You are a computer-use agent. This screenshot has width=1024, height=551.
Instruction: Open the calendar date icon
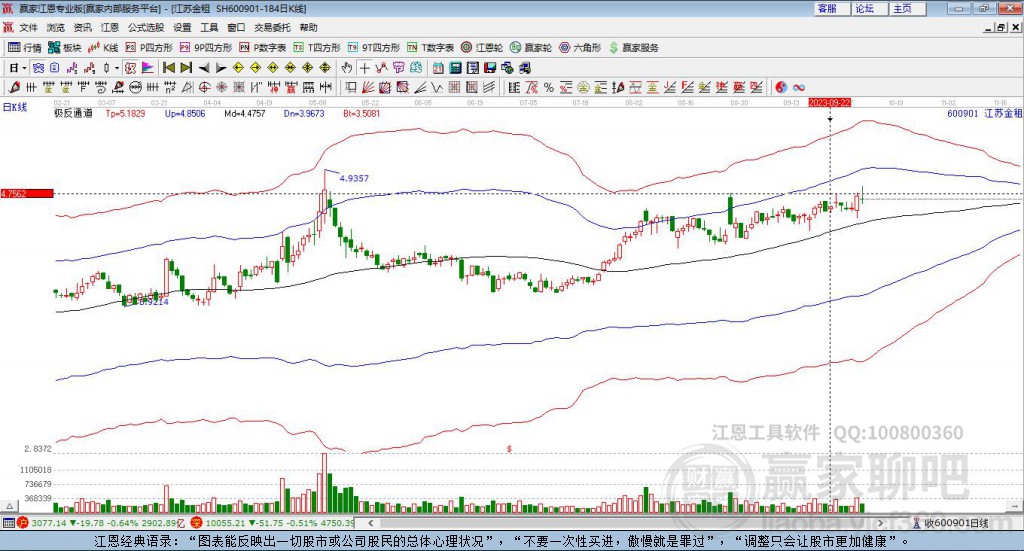438,68
